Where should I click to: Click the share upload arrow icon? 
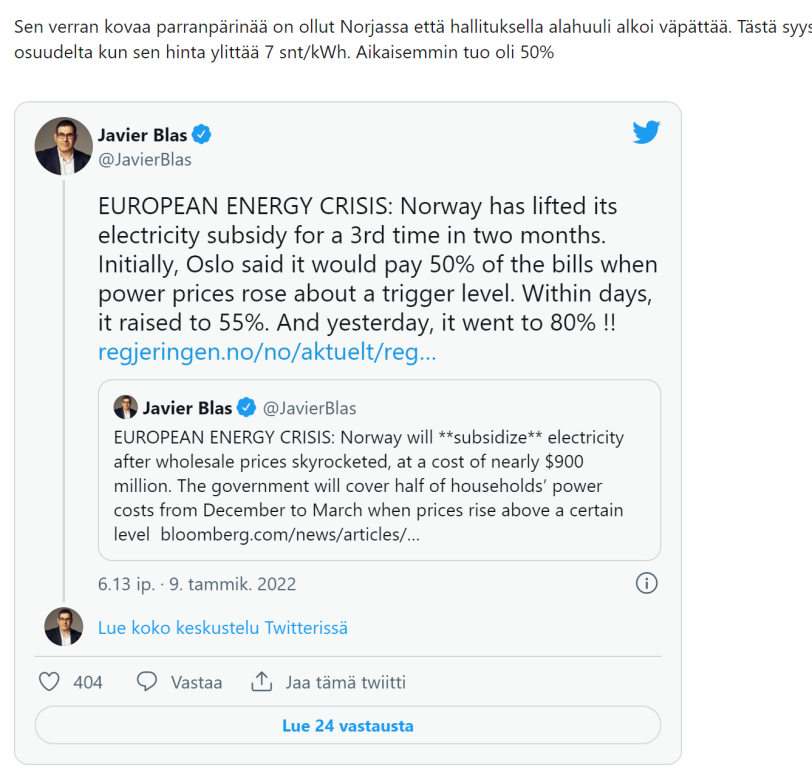coord(262,682)
